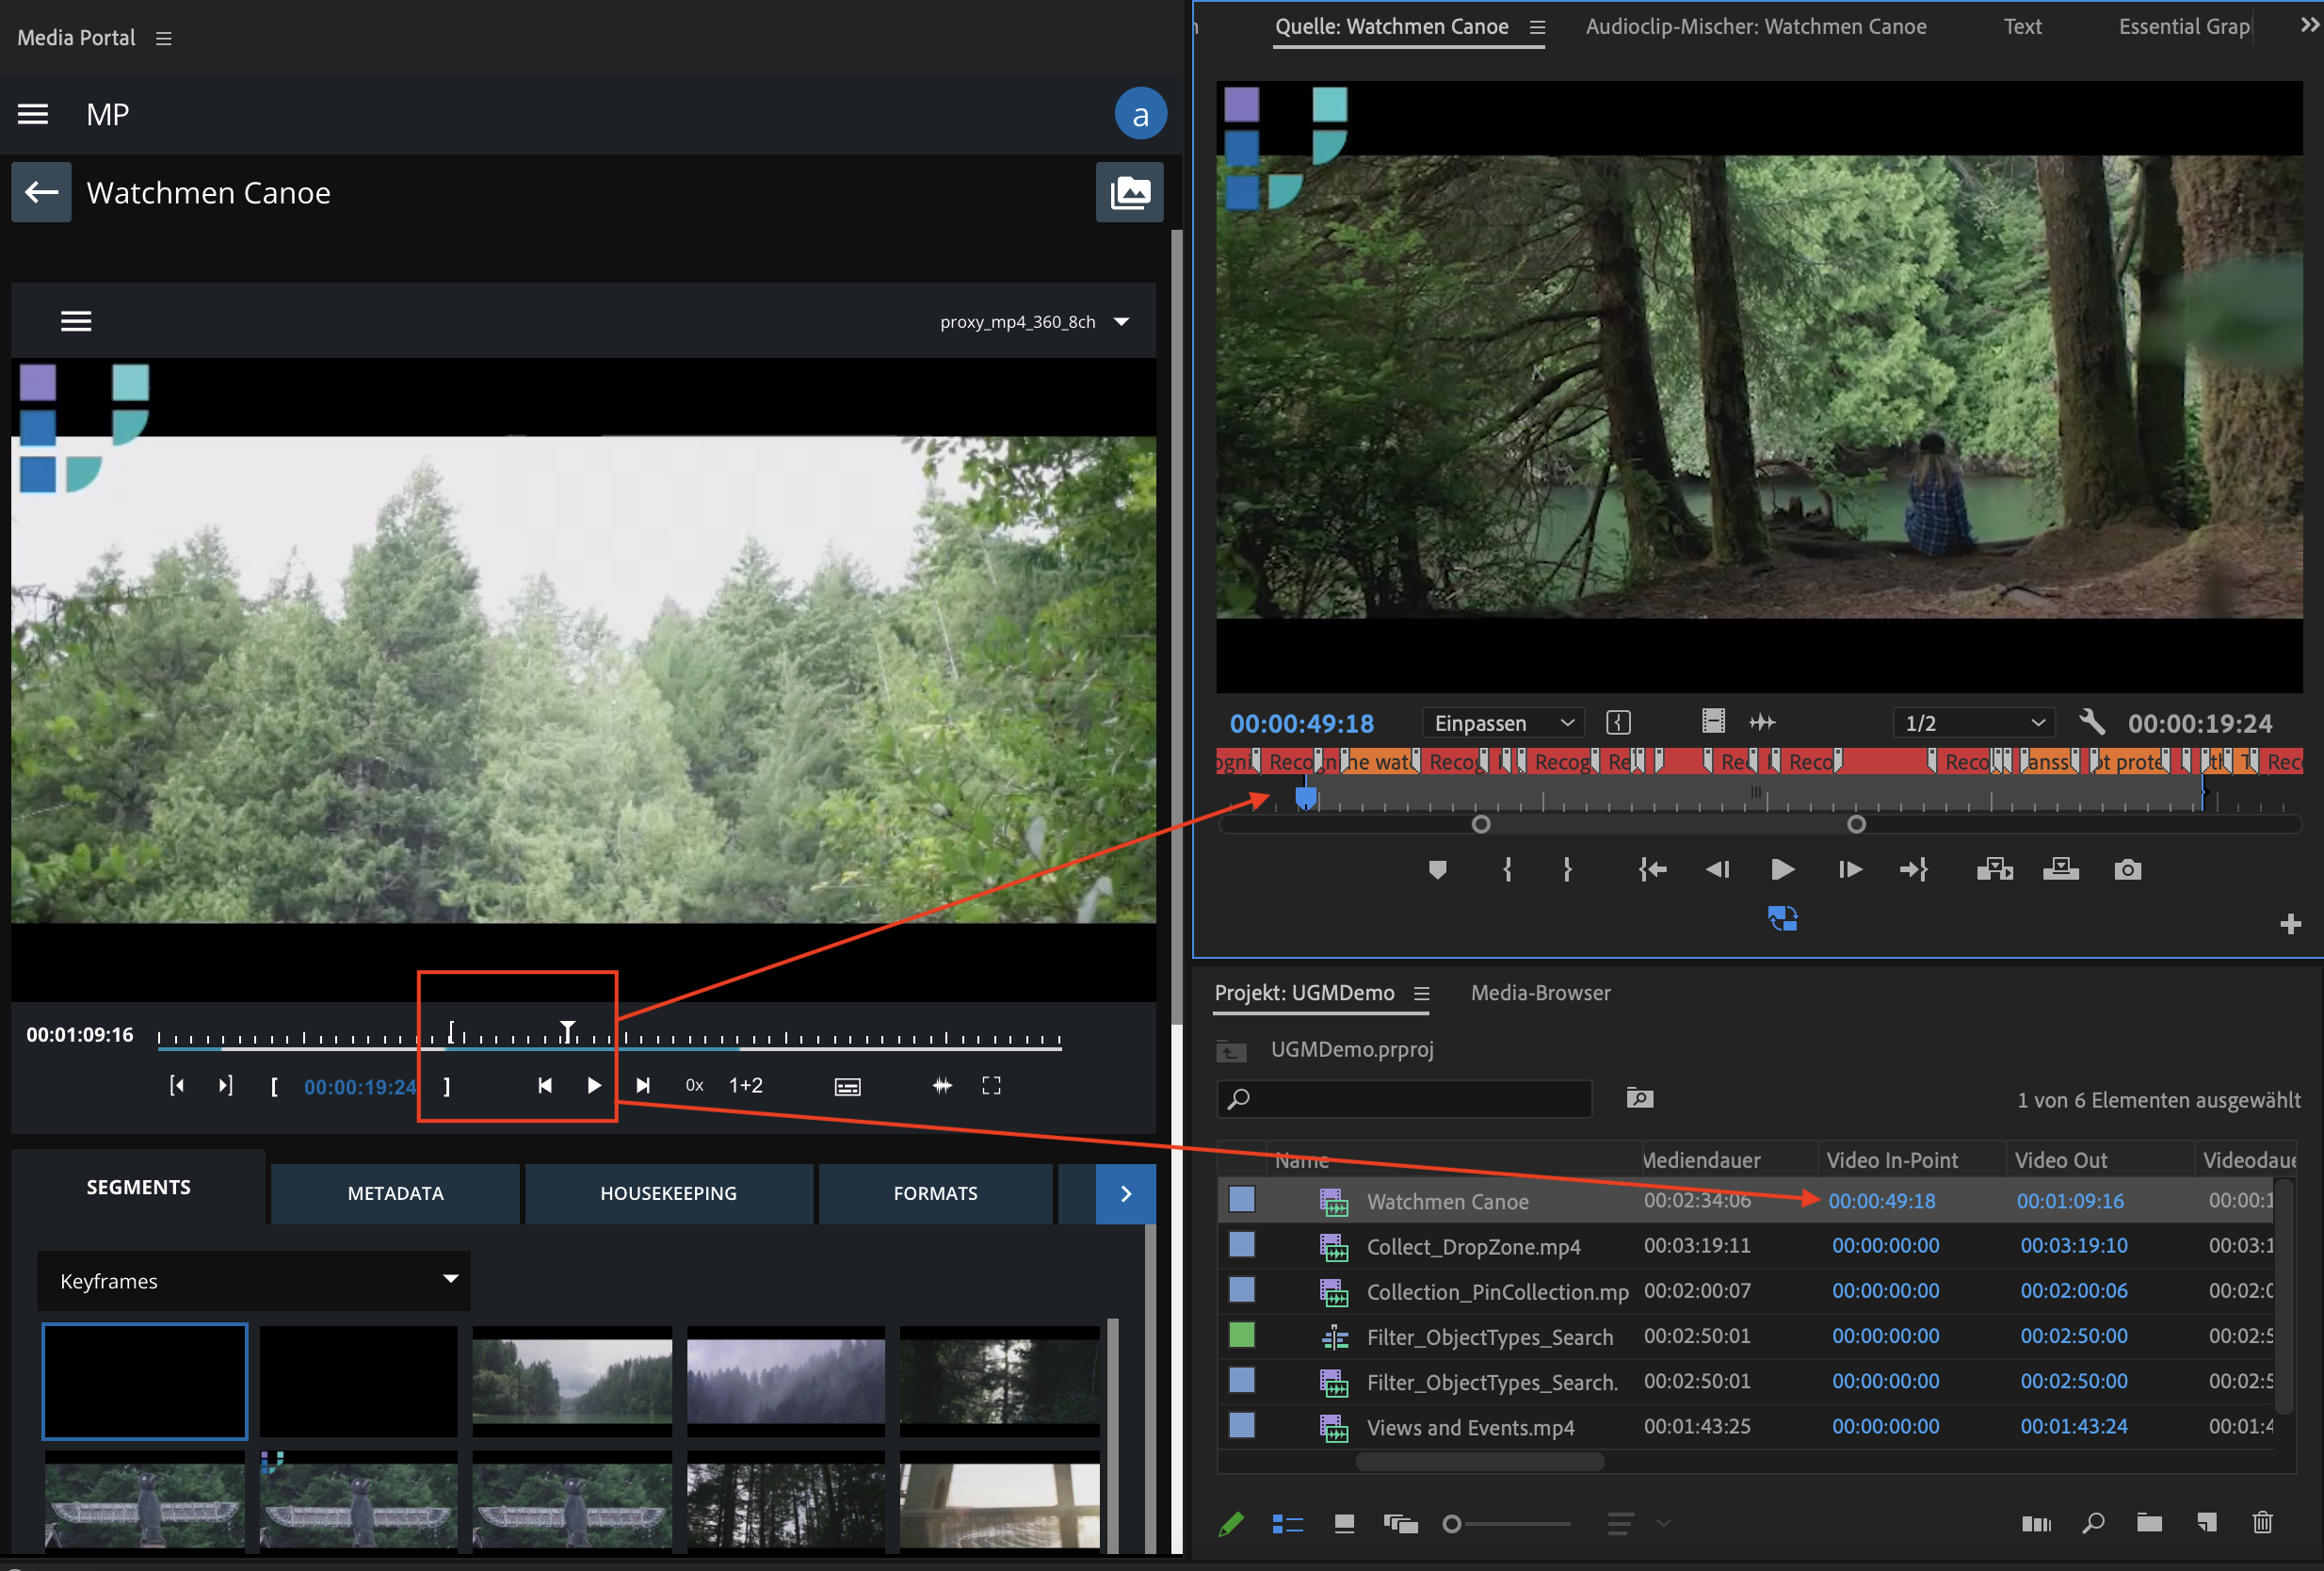Image resolution: width=2324 pixels, height=1571 pixels.
Task: Select the misty forest lake keyframe thumbnail
Action: (x=572, y=1381)
